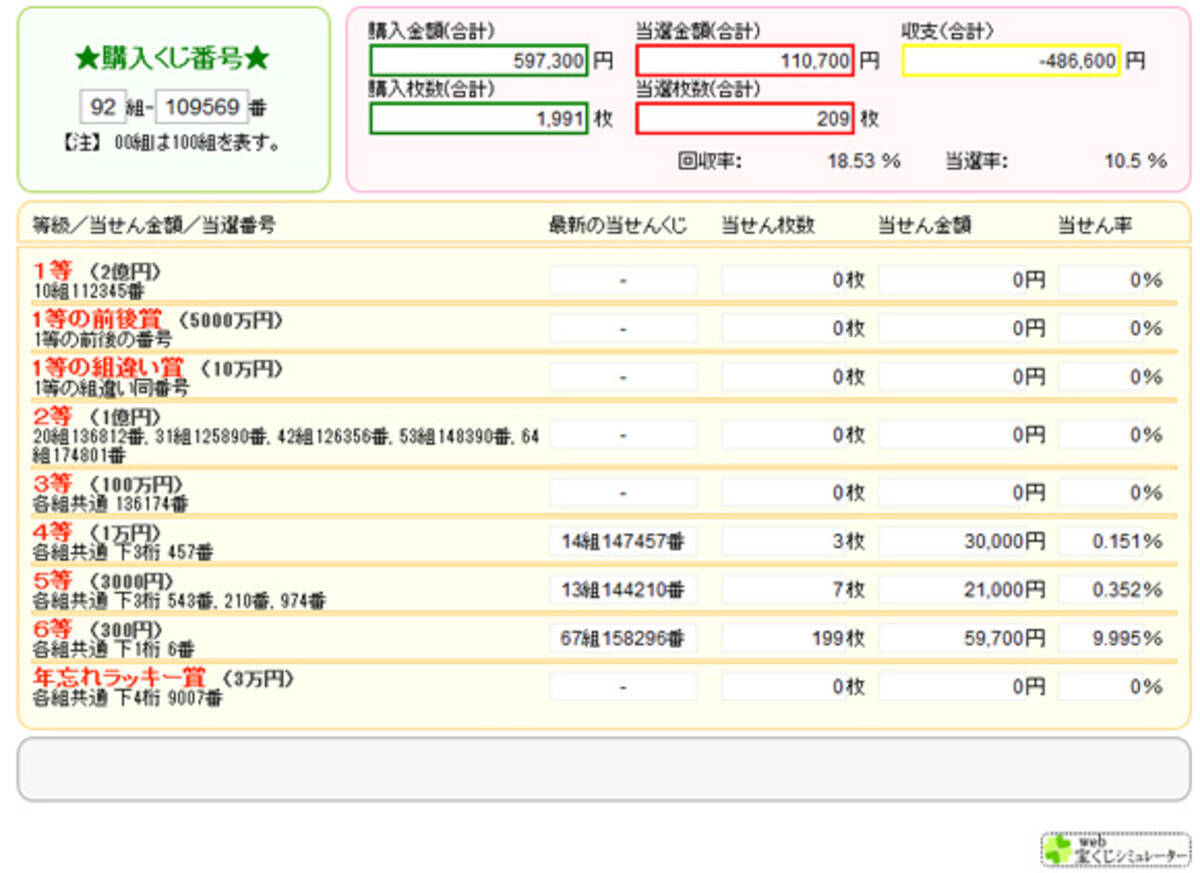1200x873 pixels.
Task: Select the 購入金額(合計) field
Action: (478, 61)
